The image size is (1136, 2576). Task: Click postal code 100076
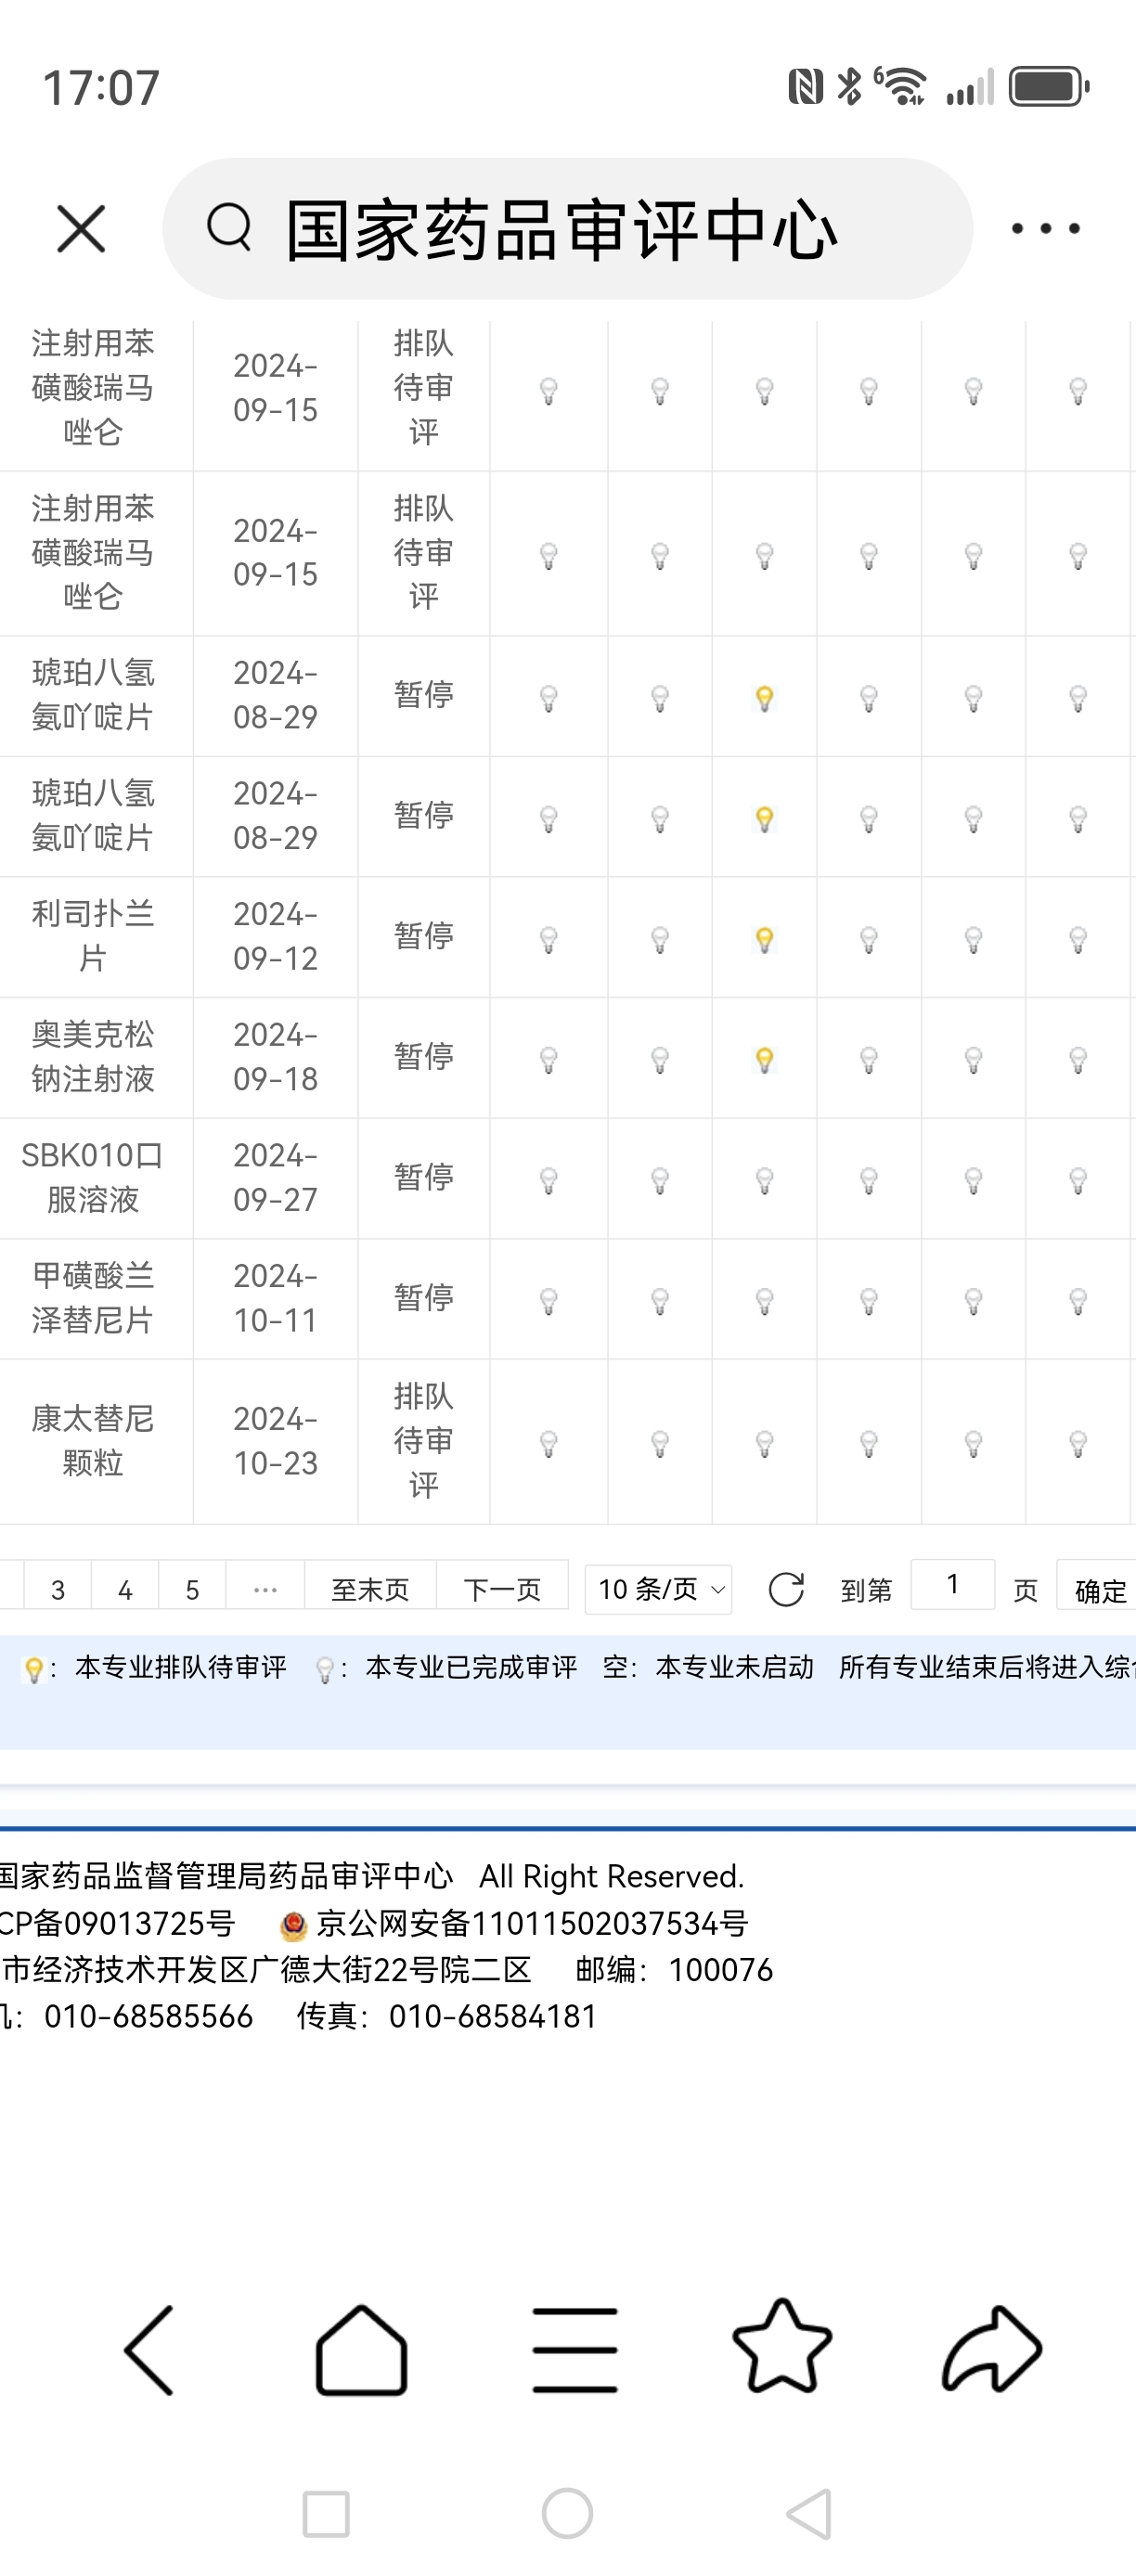[x=720, y=1970]
